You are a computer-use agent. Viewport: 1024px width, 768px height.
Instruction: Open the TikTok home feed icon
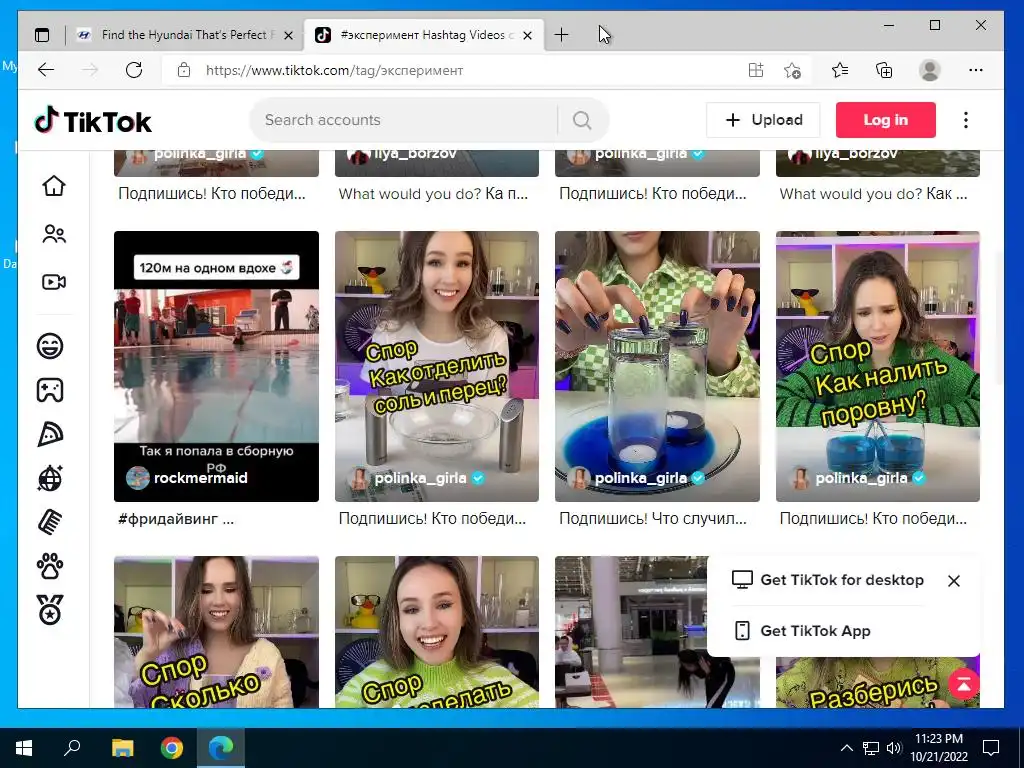(54, 186)
